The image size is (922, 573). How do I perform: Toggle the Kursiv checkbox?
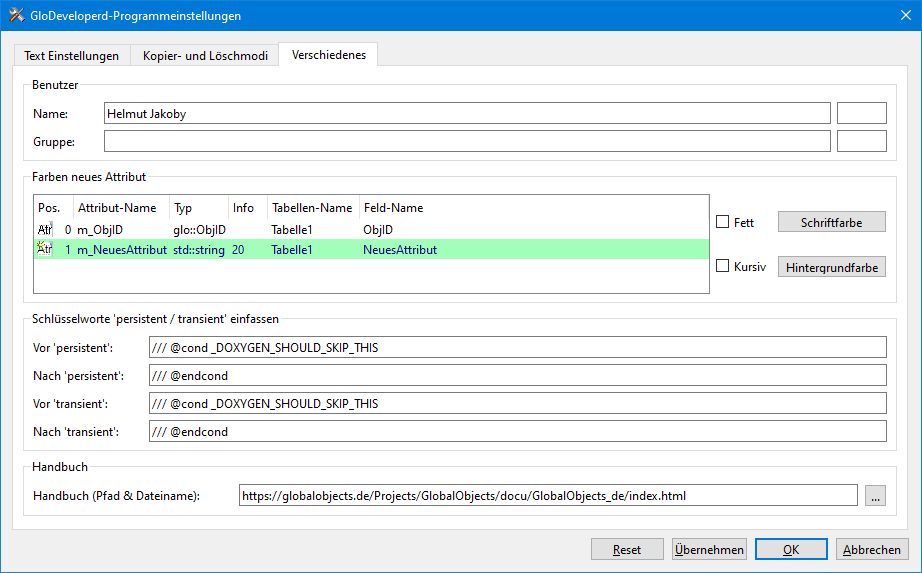click(723, 266)
